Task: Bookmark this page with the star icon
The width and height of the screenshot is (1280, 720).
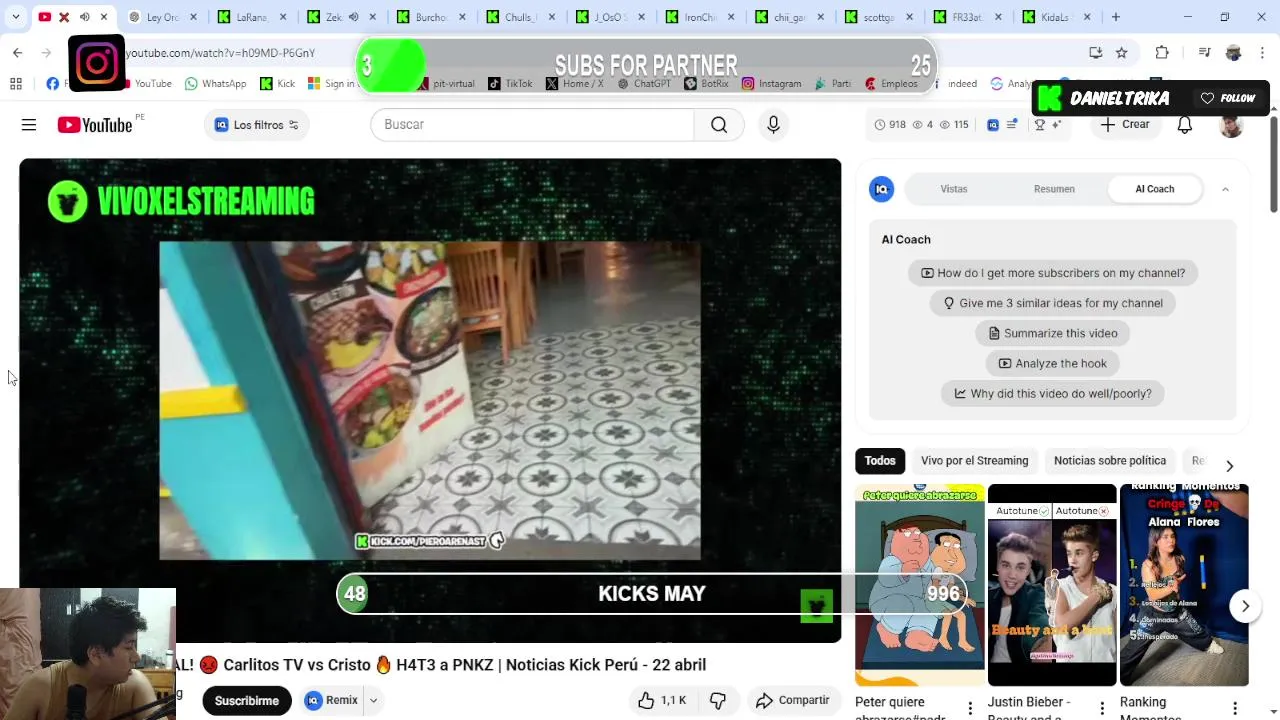Action: (x=1122, y=53)
